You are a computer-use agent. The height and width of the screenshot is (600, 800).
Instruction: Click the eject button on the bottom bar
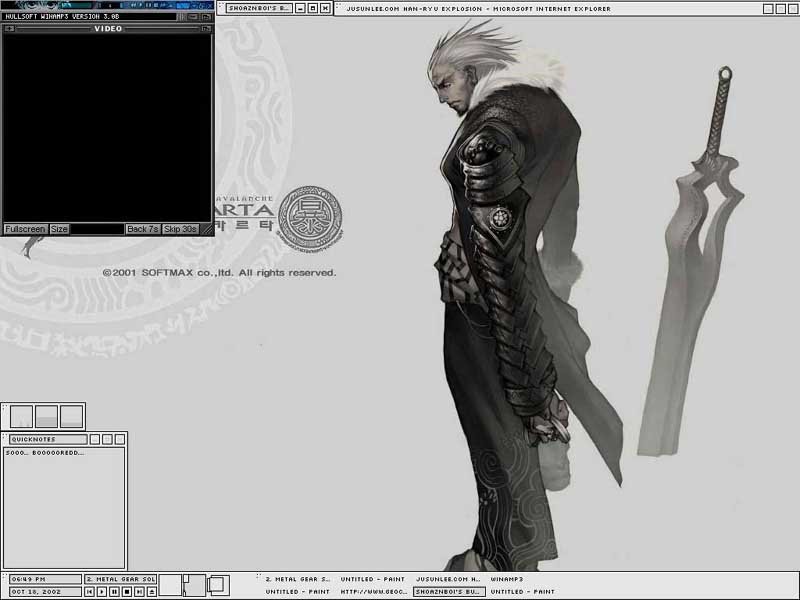click(x=150, y=592)
